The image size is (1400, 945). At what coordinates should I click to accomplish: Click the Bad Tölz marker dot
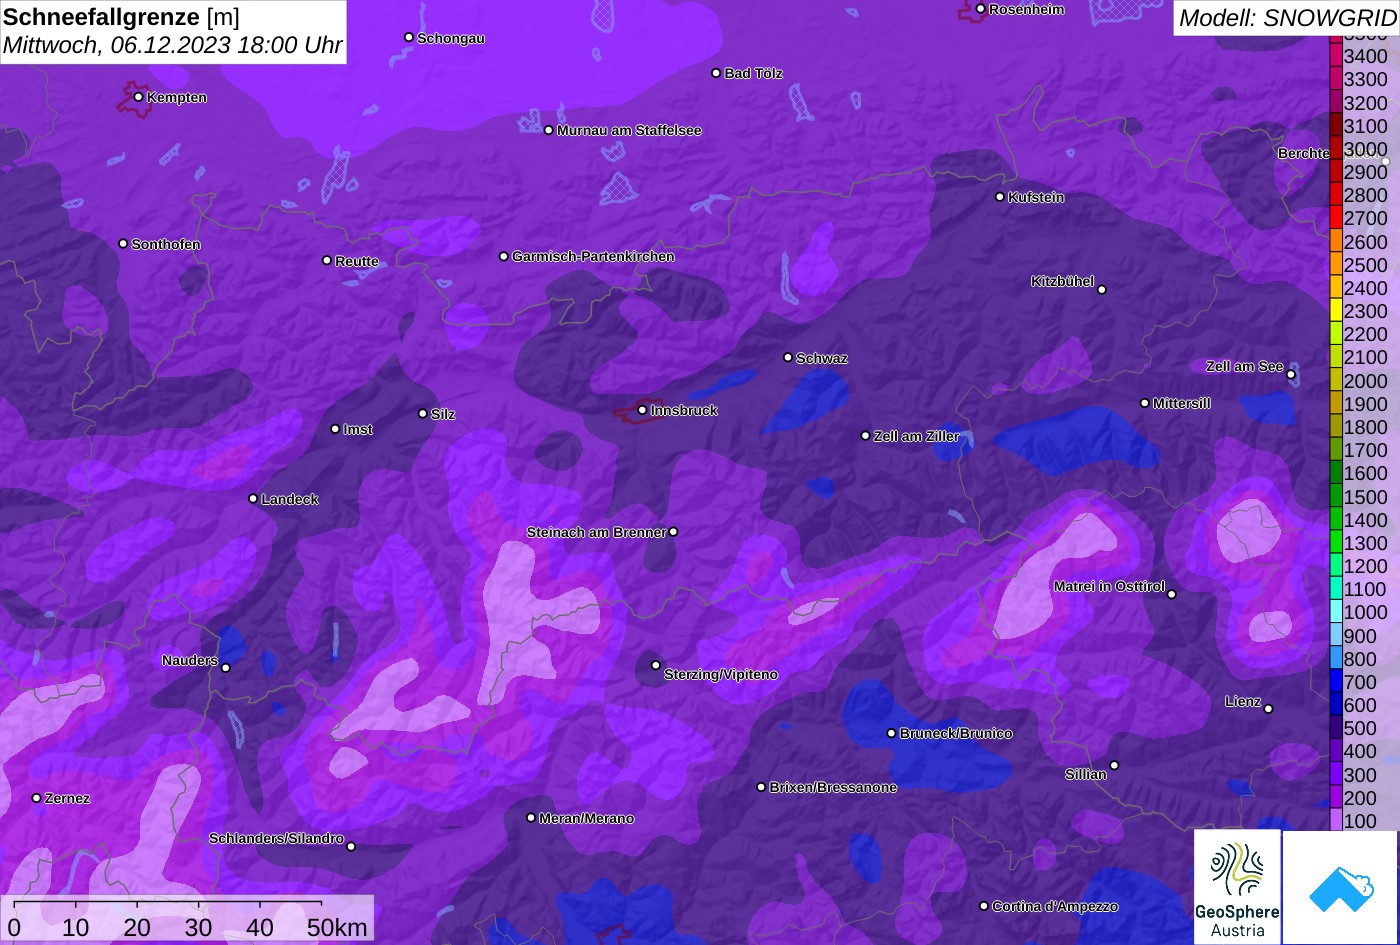click(x=716, y=73)
